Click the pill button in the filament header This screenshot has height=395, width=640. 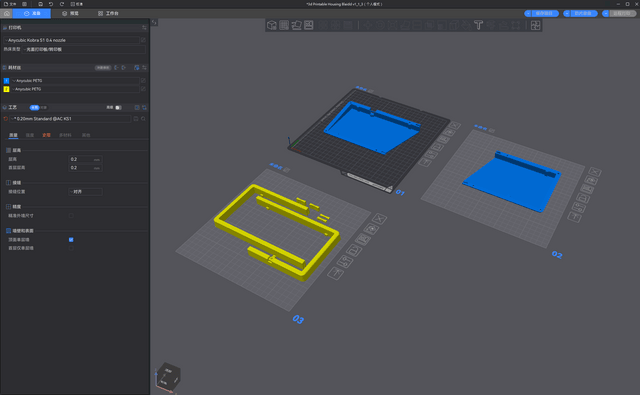click(x=103, y=68)
